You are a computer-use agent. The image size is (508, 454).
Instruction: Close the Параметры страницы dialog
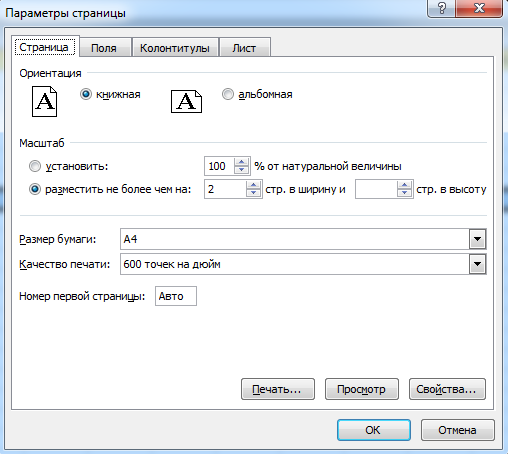pyautogui.click(x=479, y=8)
